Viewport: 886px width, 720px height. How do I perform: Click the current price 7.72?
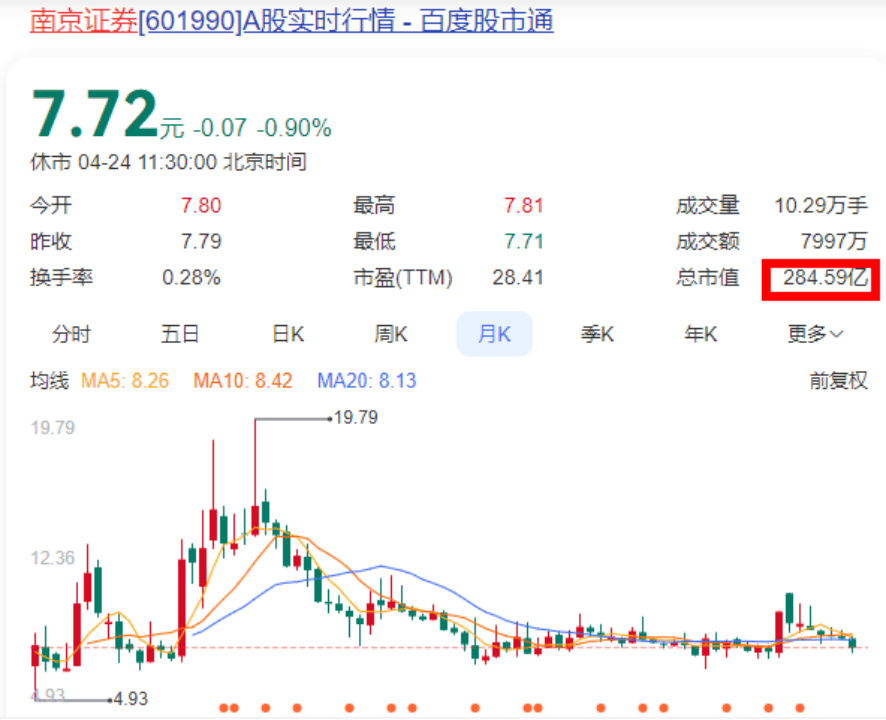pos(94,114)
